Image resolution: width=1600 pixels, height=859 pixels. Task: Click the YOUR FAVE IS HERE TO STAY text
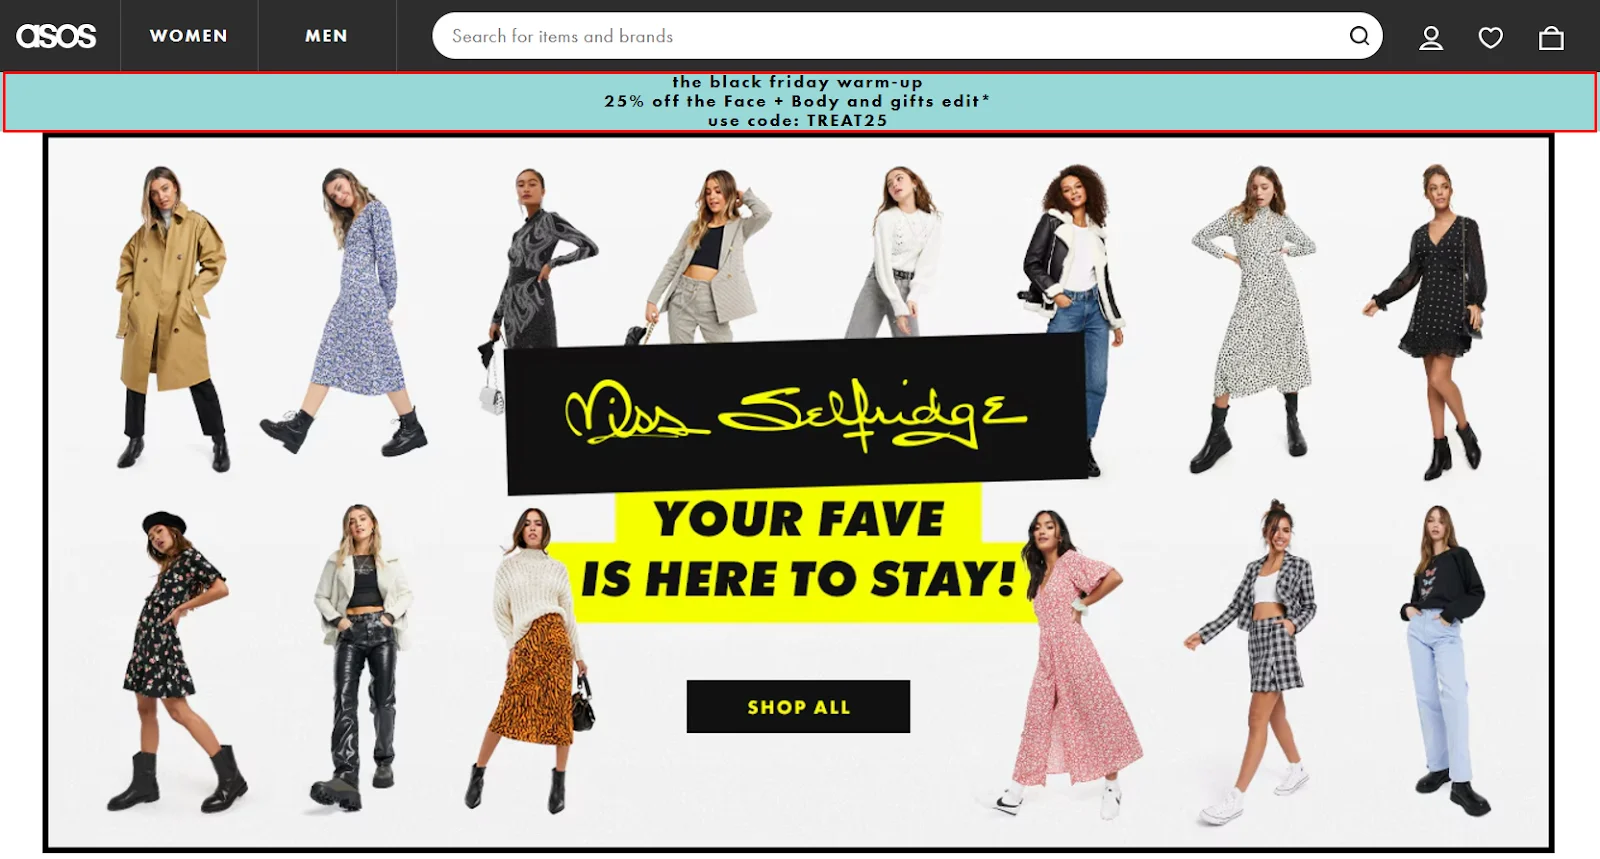coord(798,549)
